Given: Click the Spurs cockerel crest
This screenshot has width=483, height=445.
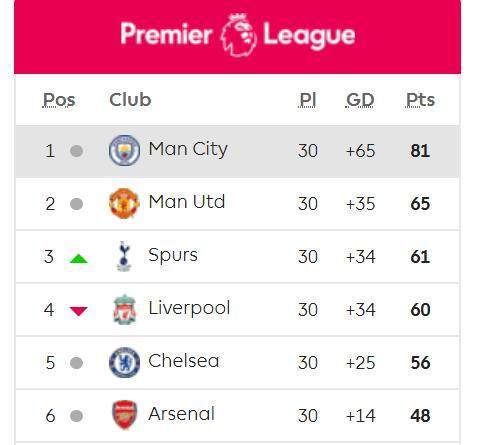Looking at the screenshot, I should click(x=124, y=256).
